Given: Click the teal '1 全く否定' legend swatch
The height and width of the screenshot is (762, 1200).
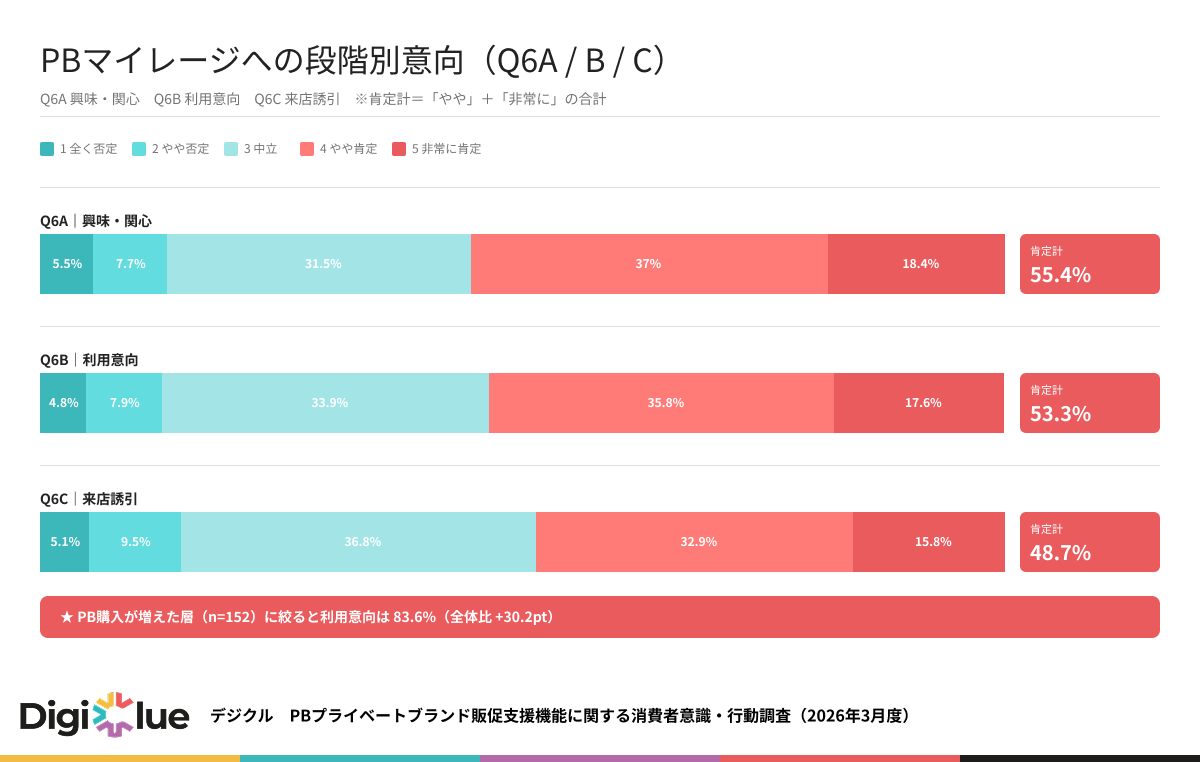Looking at the screenshot, I should (x=47, y=149).
